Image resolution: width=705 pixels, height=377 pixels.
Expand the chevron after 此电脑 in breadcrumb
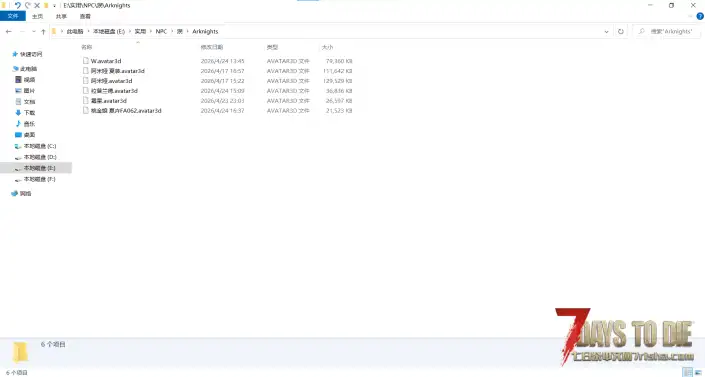88,31
